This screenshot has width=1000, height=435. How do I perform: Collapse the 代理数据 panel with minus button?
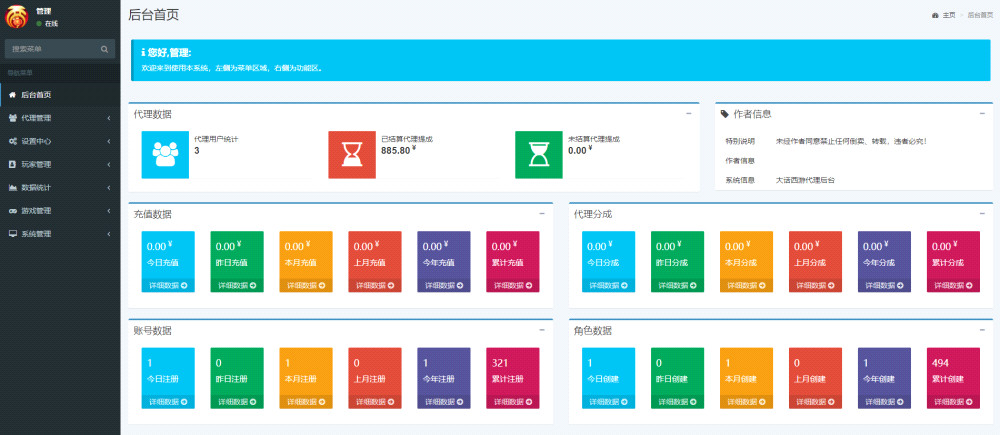tap(689, 113)
